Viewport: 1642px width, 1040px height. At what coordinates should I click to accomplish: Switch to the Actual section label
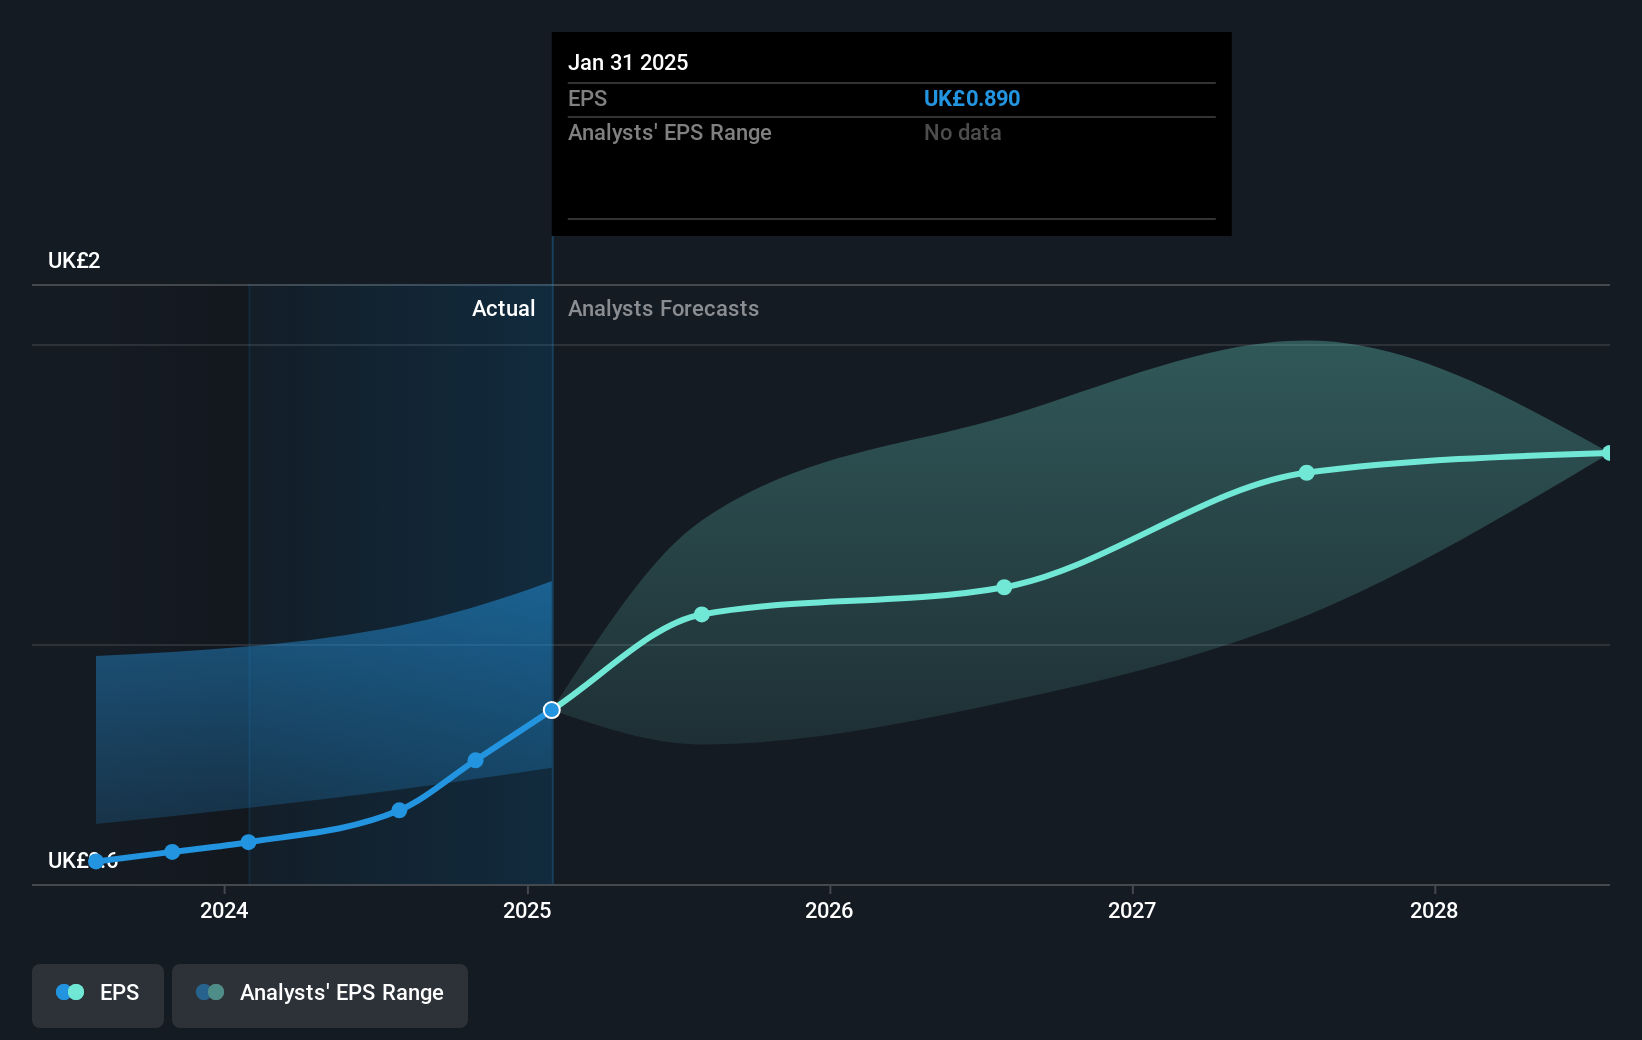point(503,309)
